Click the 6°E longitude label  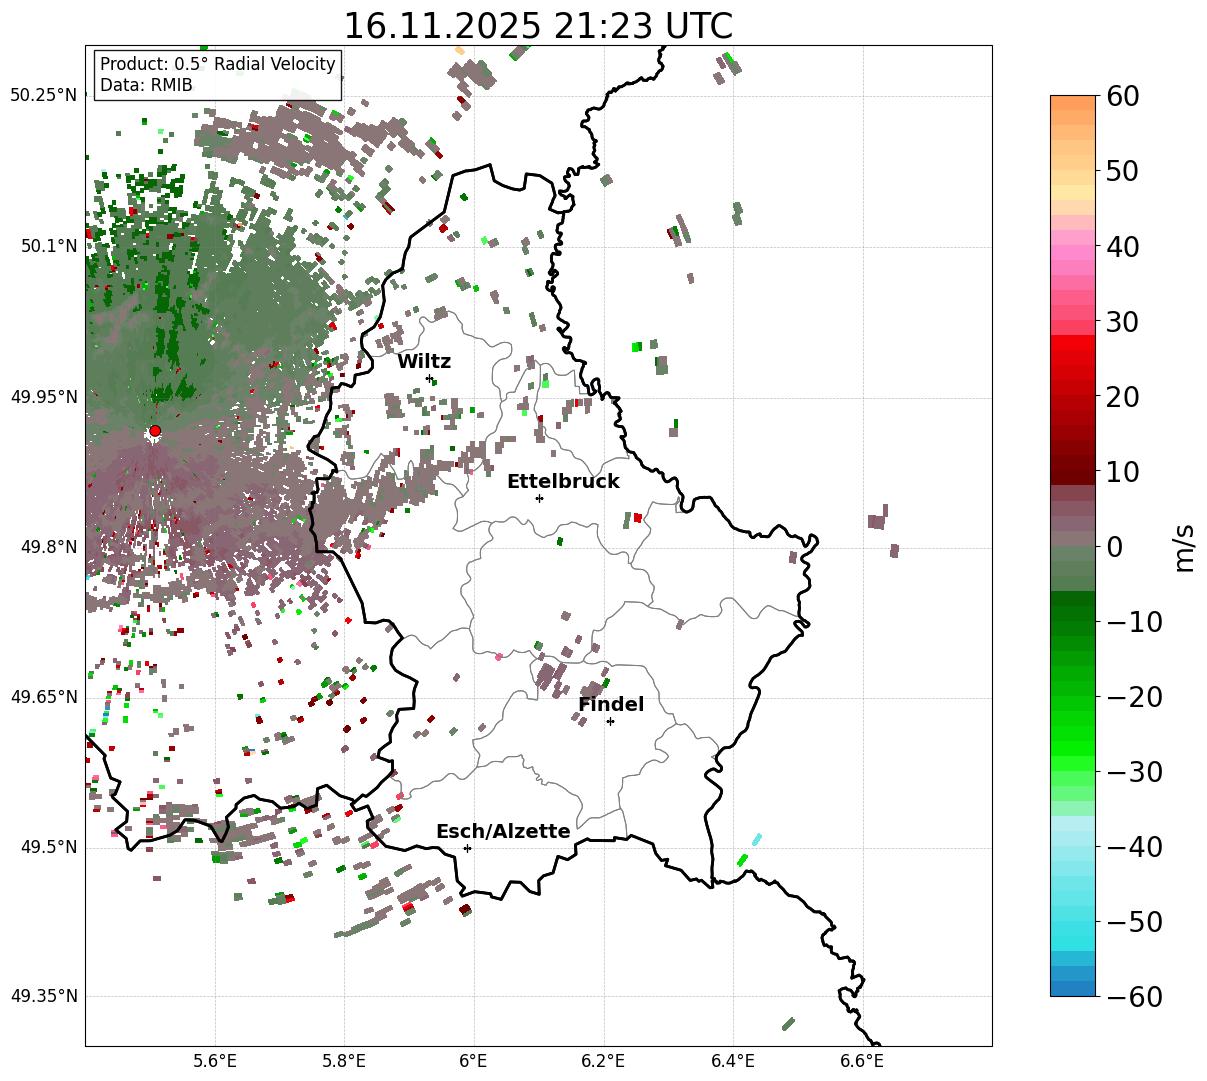(474, 1062)
